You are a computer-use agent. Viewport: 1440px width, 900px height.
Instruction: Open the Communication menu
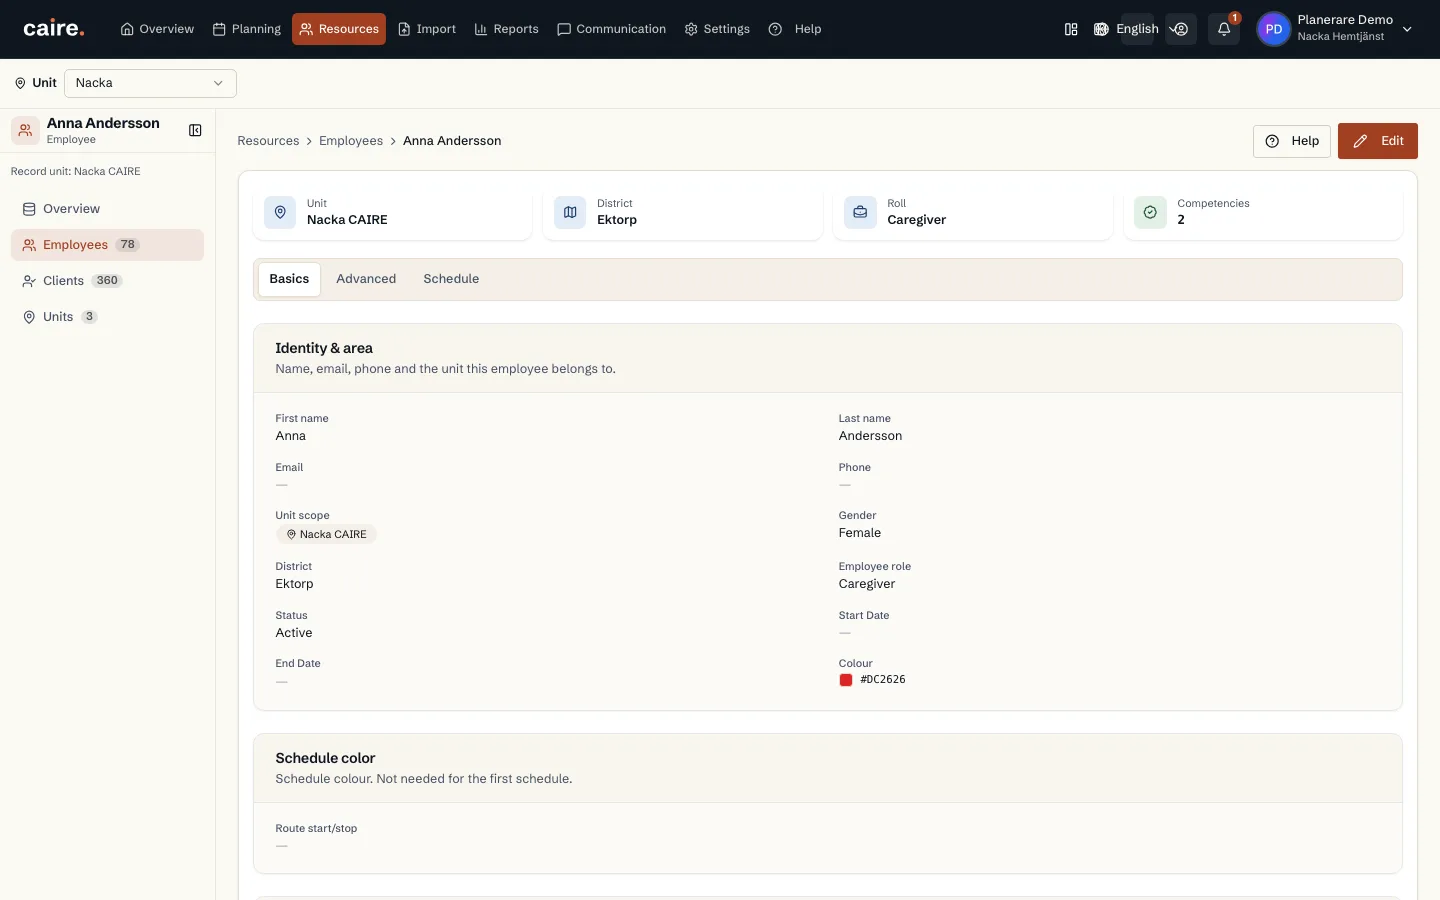click(611, 29)
